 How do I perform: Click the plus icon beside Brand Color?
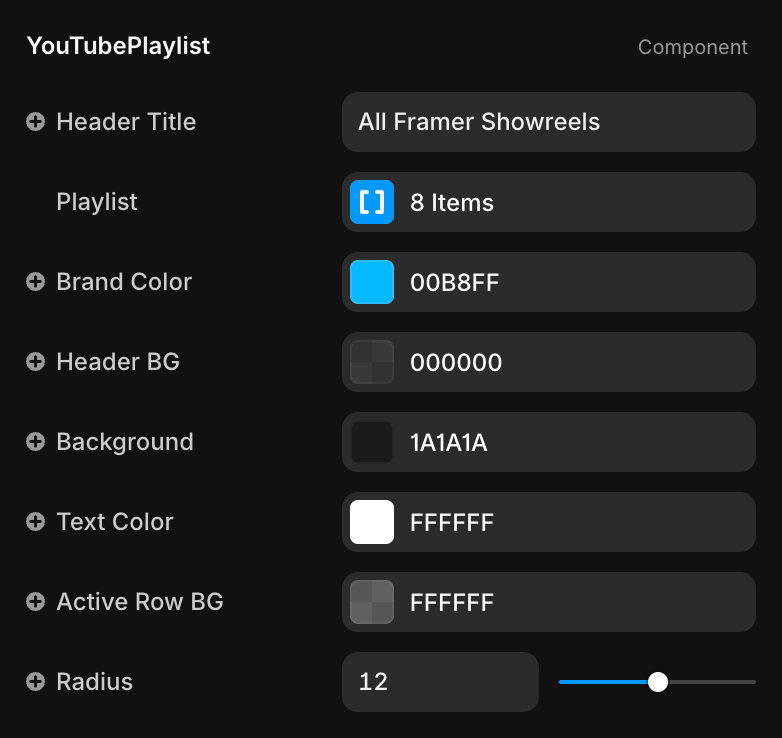point(35,282)
